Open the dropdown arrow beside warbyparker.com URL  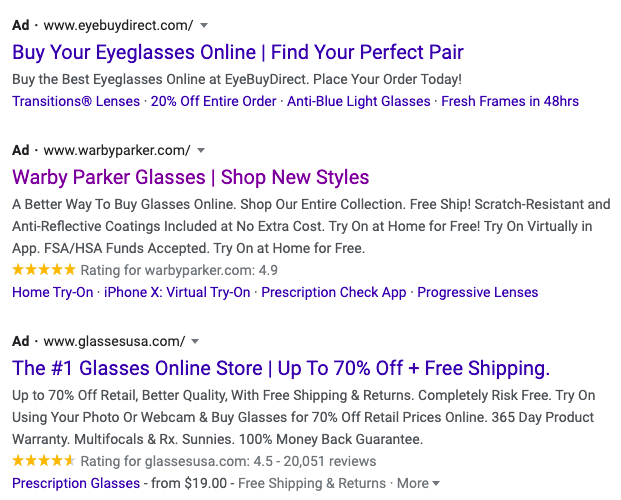tap(201, 151)
